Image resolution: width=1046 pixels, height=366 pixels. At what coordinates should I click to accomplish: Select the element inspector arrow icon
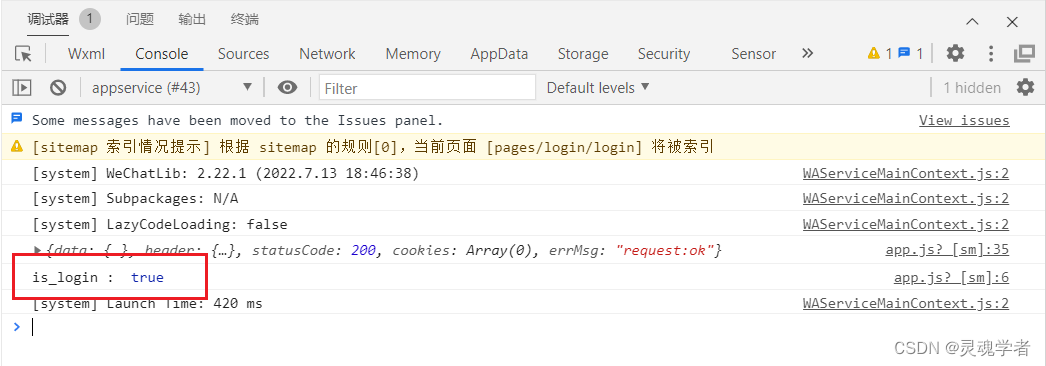(23, 54)
